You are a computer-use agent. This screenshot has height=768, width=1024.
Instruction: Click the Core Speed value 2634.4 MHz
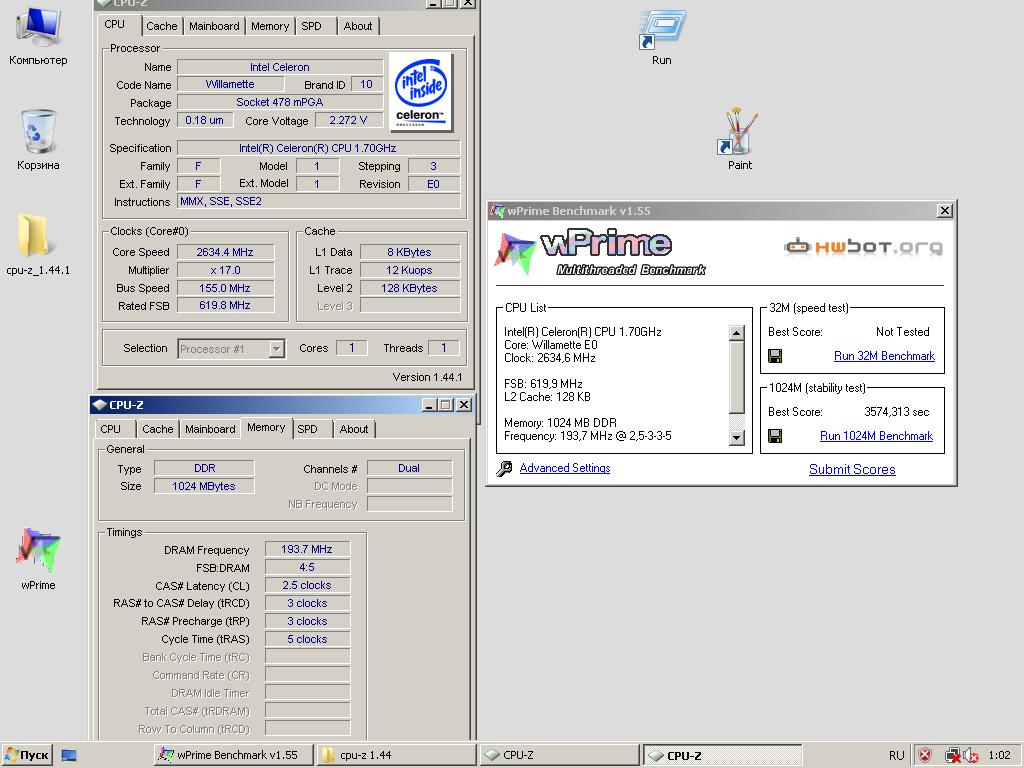pyautogui.click(x=225, y=252)
